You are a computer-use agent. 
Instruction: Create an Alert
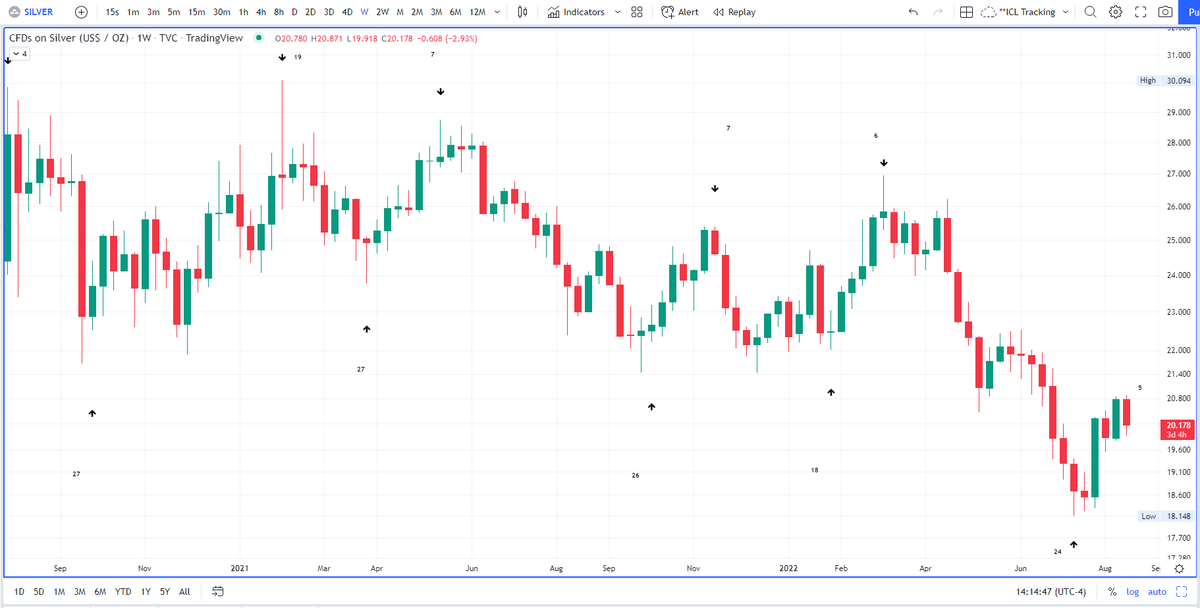pyautogui.click(x=680, y=12)
